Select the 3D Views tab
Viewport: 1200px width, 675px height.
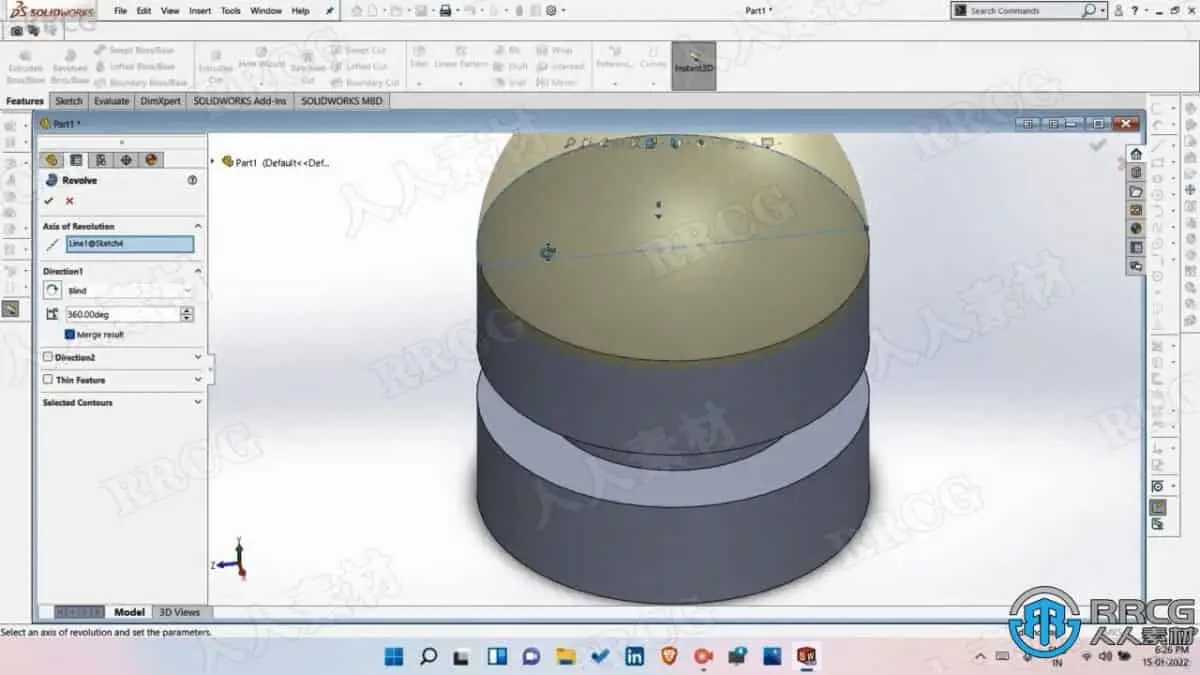180,612
